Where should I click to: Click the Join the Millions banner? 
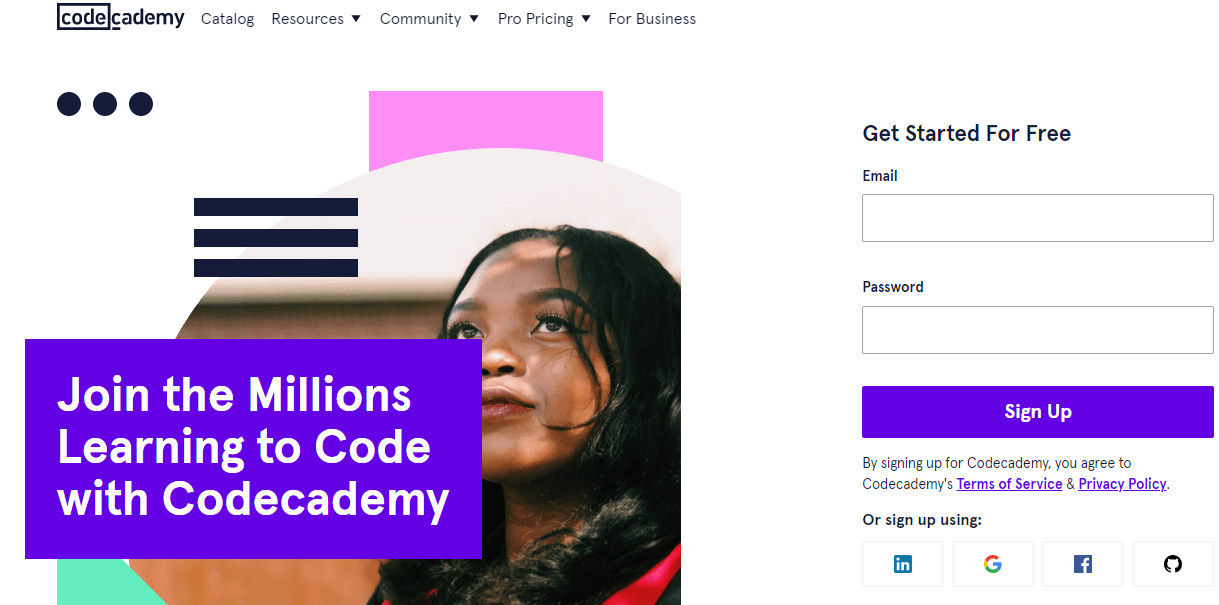pos(253,448)
